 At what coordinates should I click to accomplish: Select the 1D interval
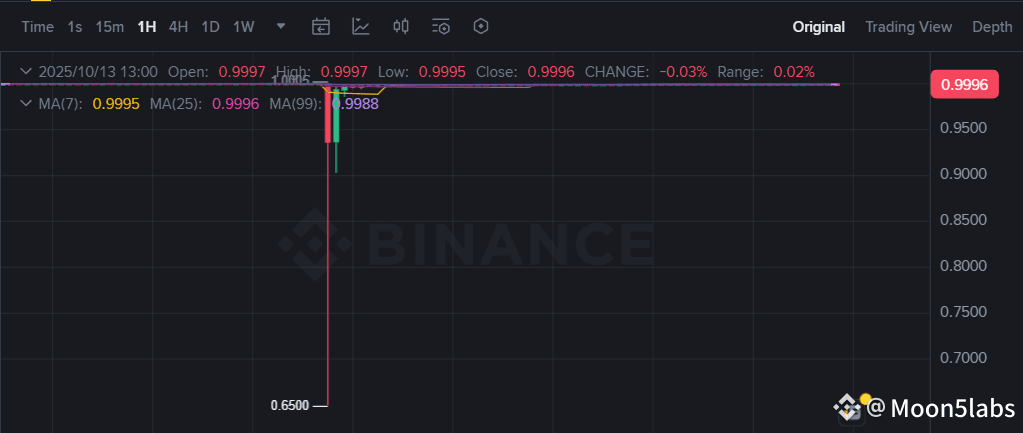coord(210,27)
